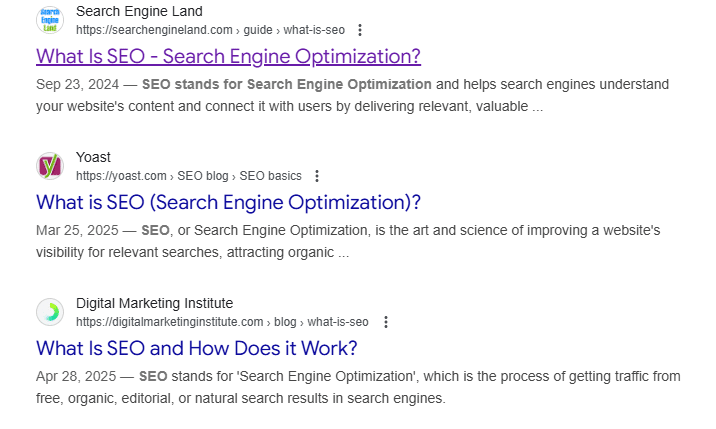The image size is (716, 429).
Task: Open three-dot menu beside searchengineland.com URL
Action: [360, 30]
